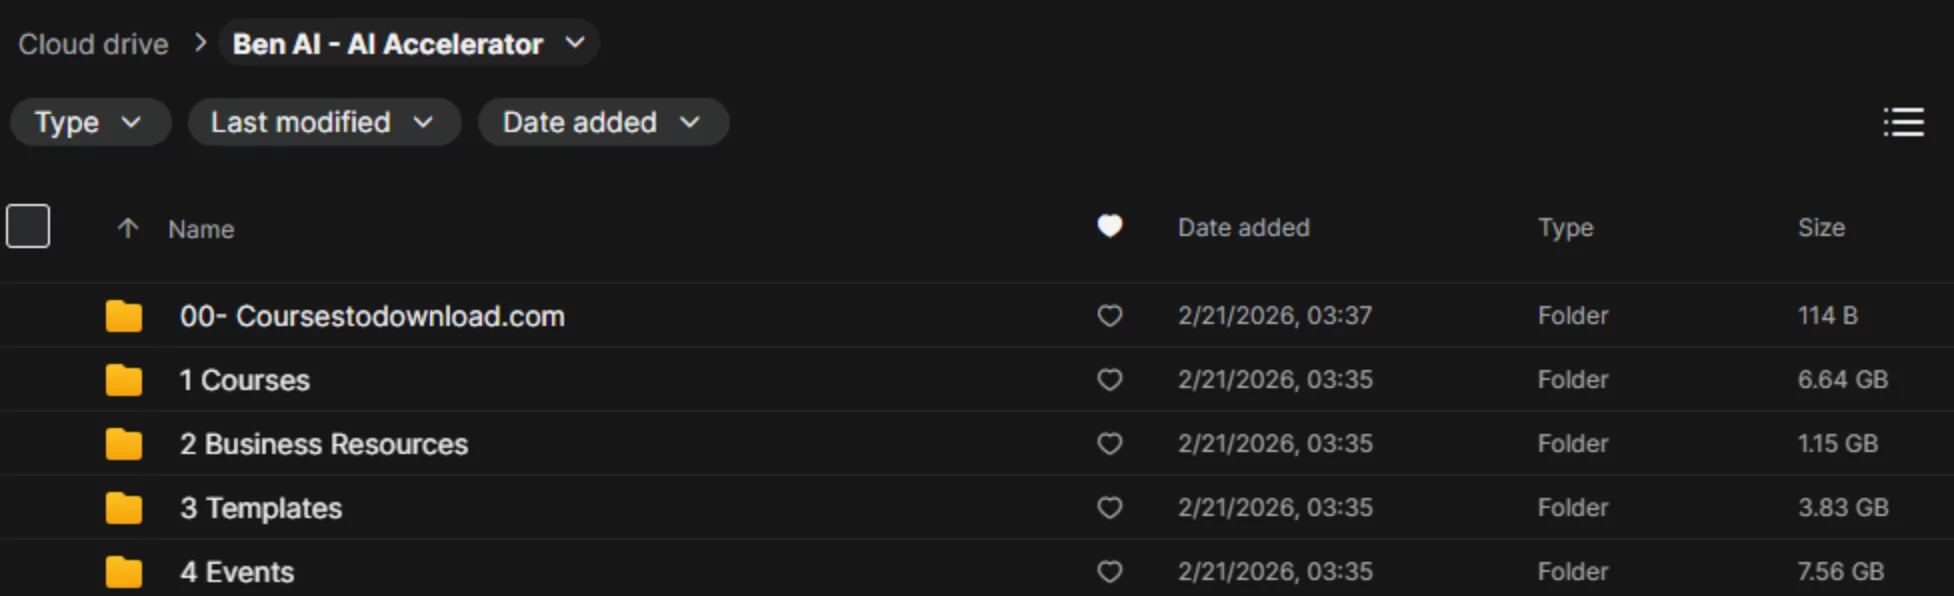Sort by the Size column header
Screen dimensions: 1954x596
(1821, 228)
